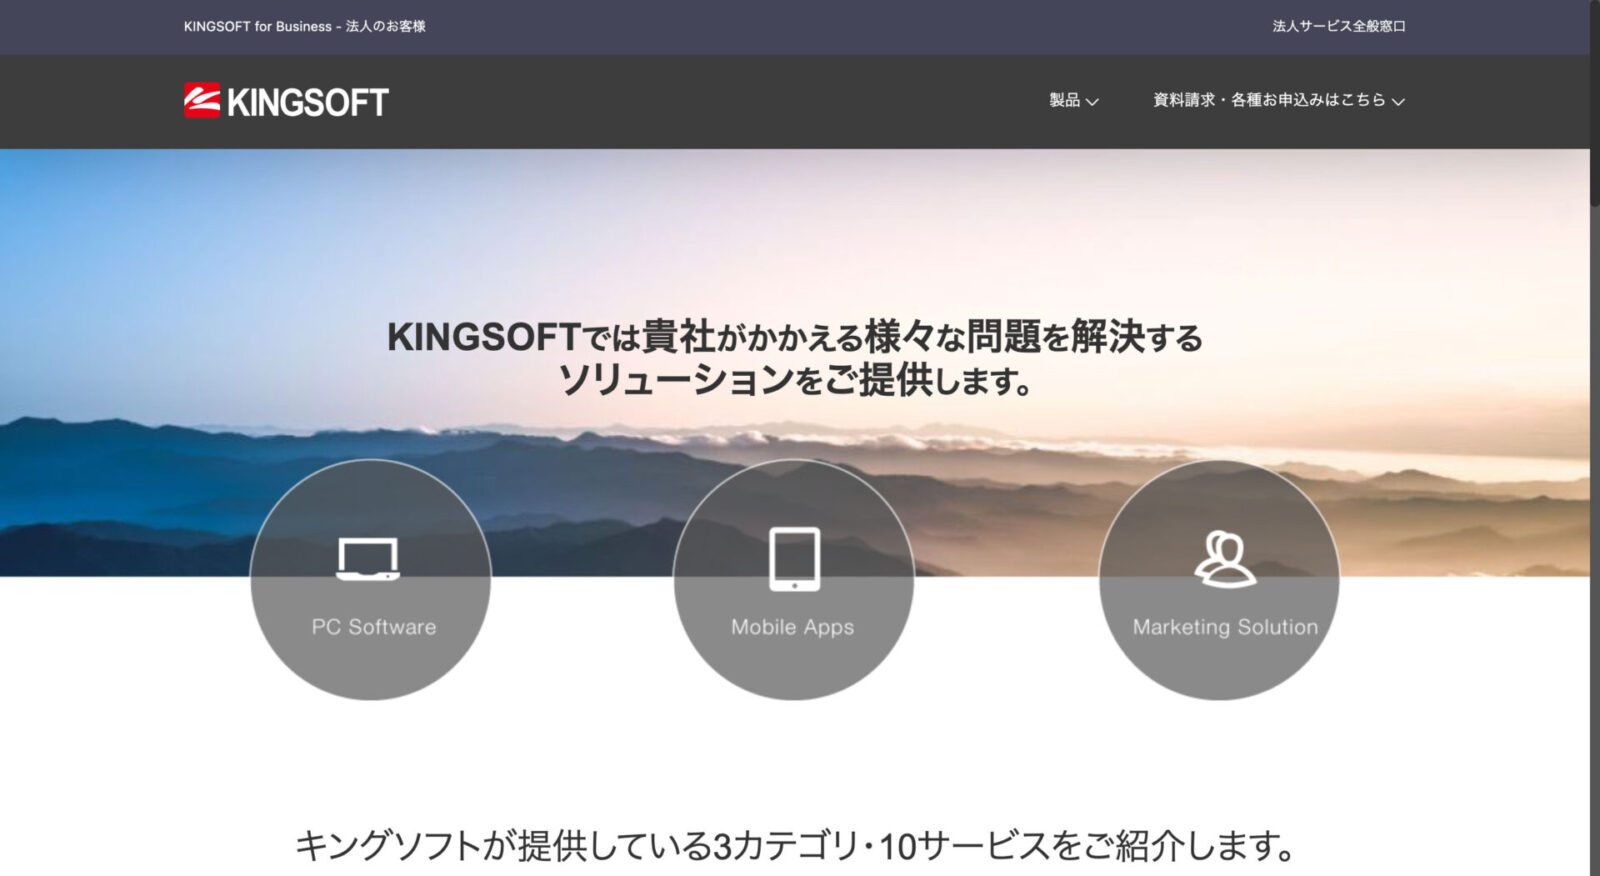Click the 法人サービス全般窓口 link
This screenshot has height=876, width=1600.
[x=1338, y=26]
